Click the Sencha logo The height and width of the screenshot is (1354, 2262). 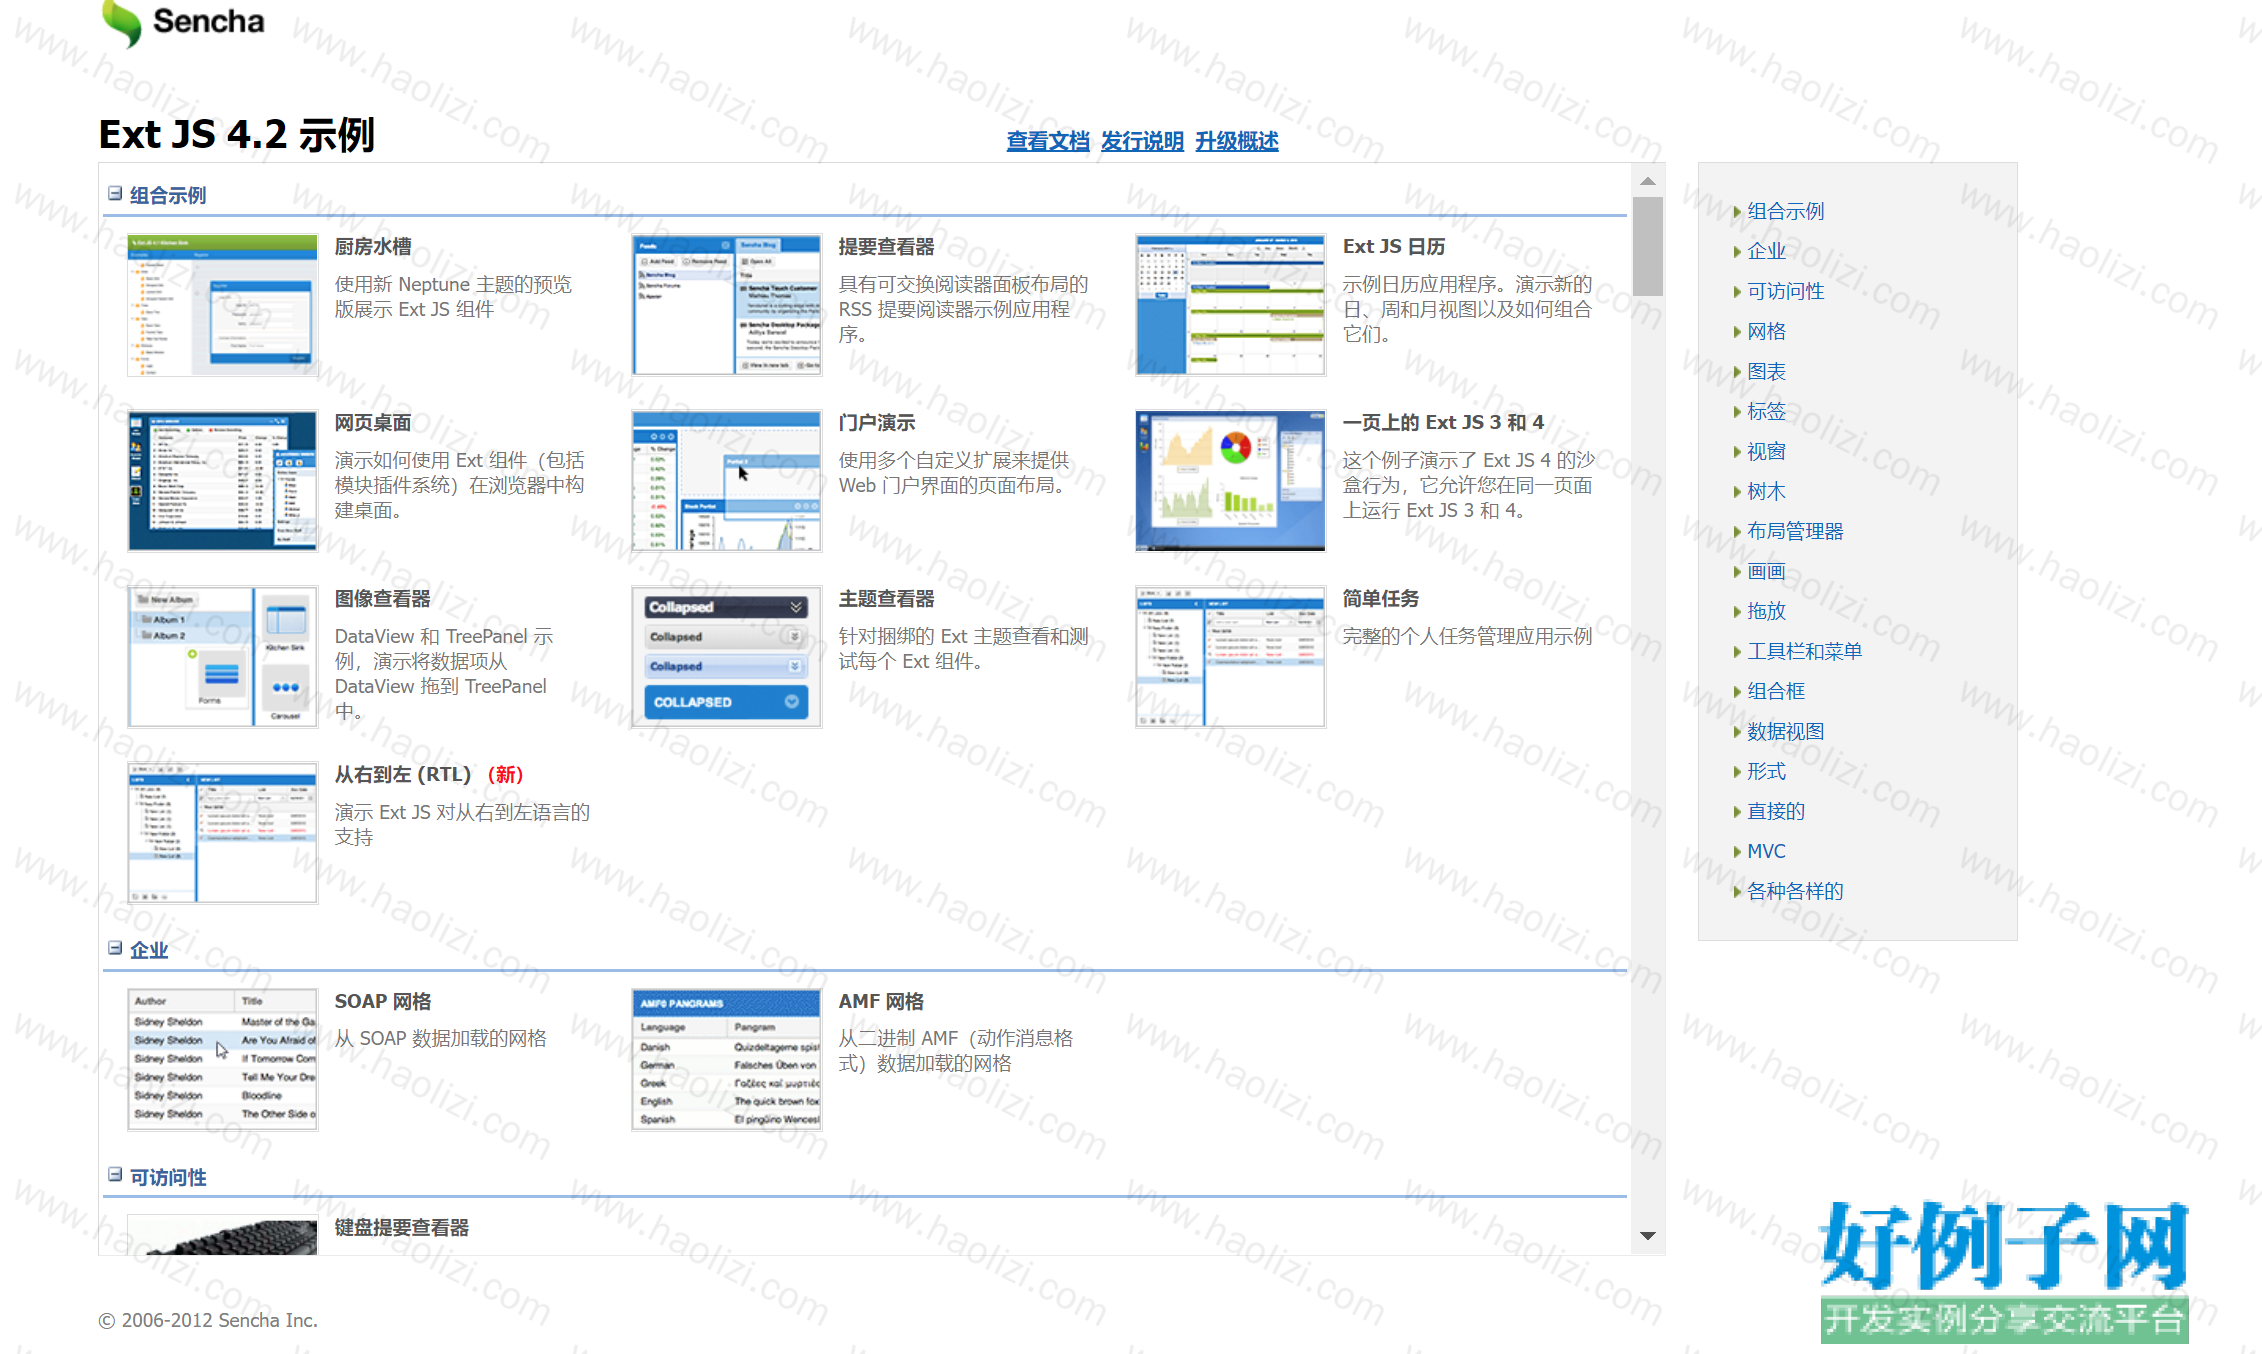pos(183,23)
